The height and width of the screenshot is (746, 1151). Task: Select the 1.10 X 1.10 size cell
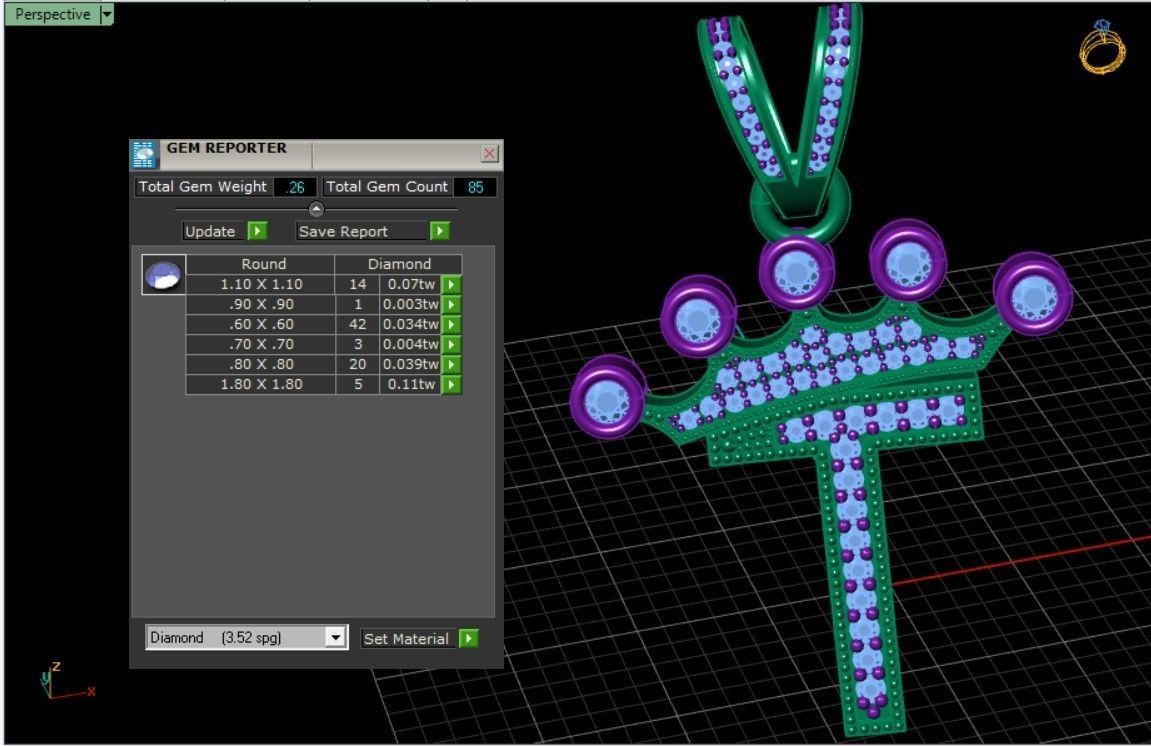click(x=261, y=284)
